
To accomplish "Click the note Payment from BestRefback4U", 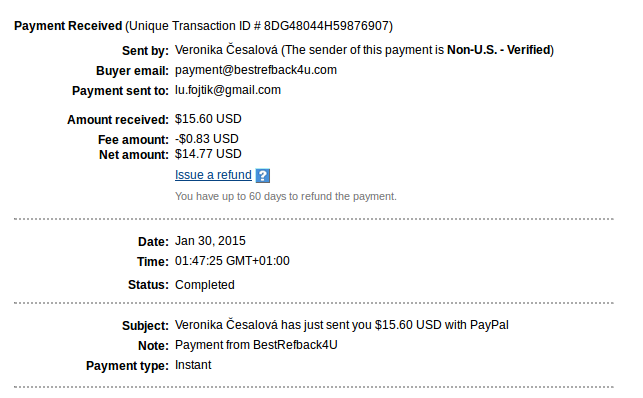I will coord(256,345).
